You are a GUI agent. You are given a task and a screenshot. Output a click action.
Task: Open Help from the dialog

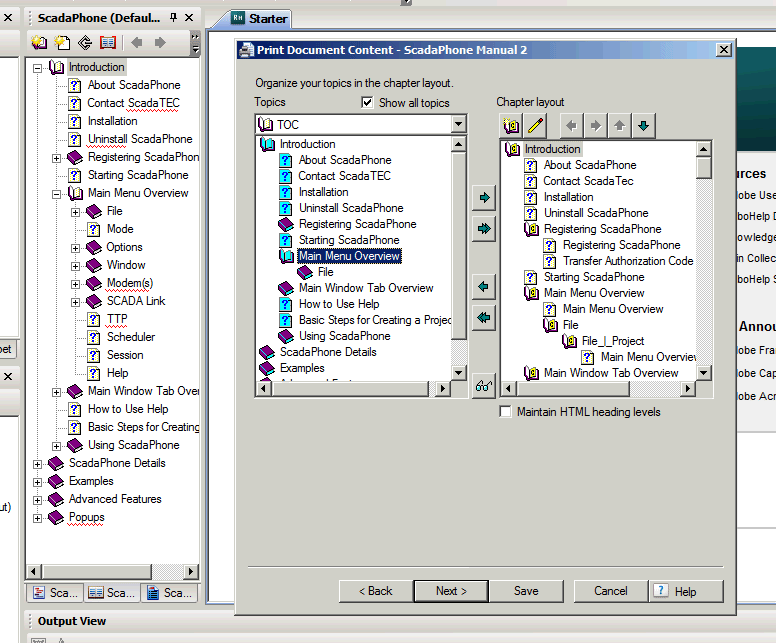click(x=686, y=591)
